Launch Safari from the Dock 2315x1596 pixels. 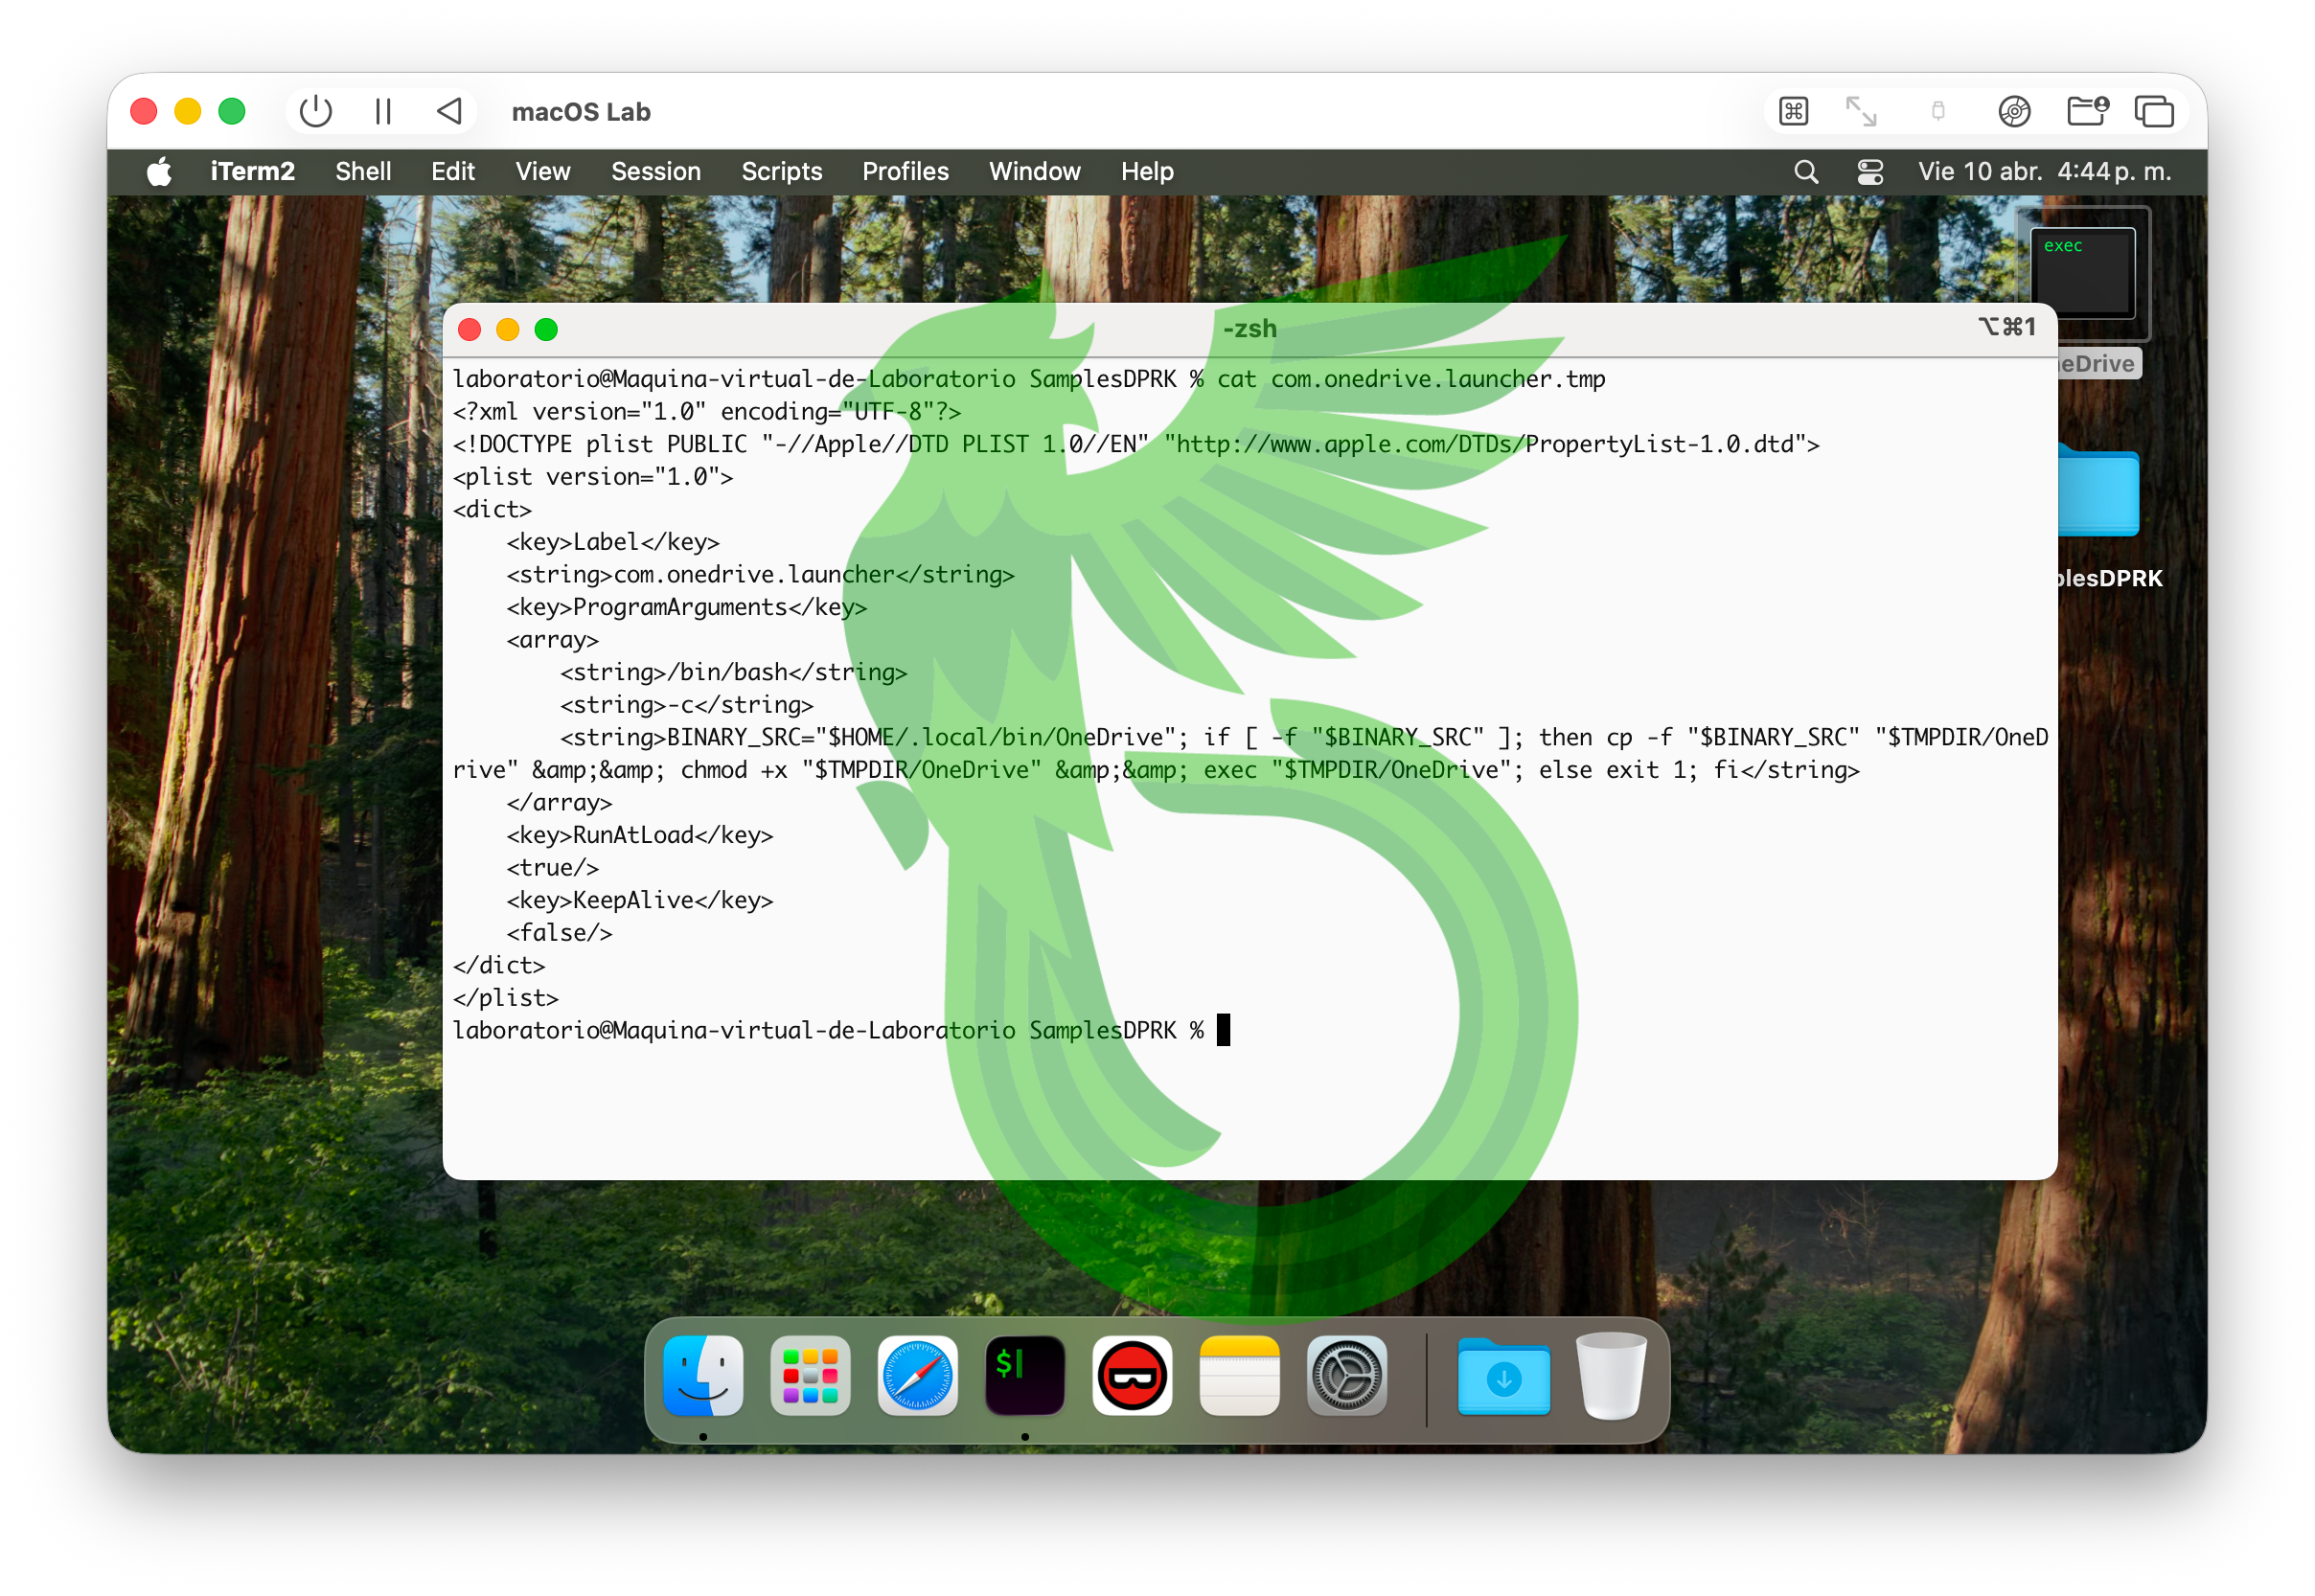pyautogui.click(x=917, y=1376)
